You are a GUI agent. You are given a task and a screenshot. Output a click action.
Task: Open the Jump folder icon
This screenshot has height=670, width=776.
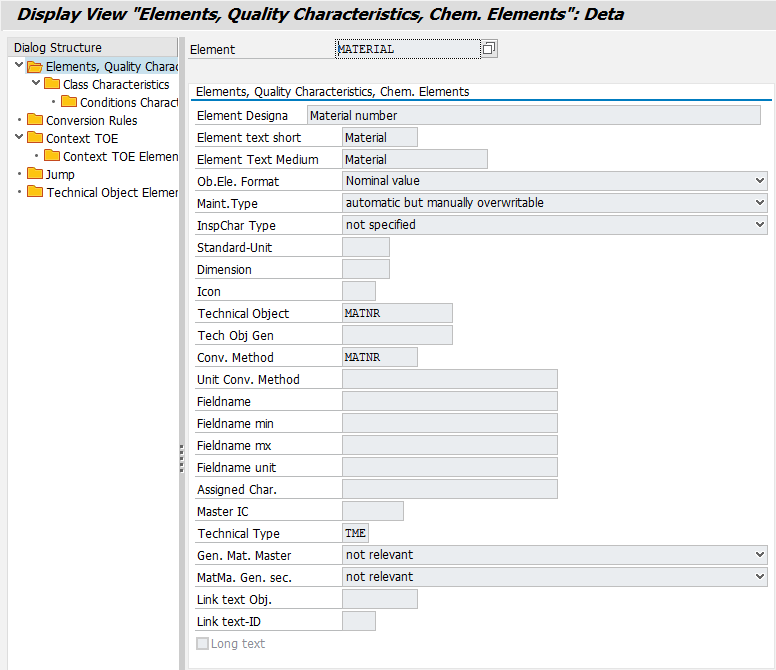click(35, 174)
